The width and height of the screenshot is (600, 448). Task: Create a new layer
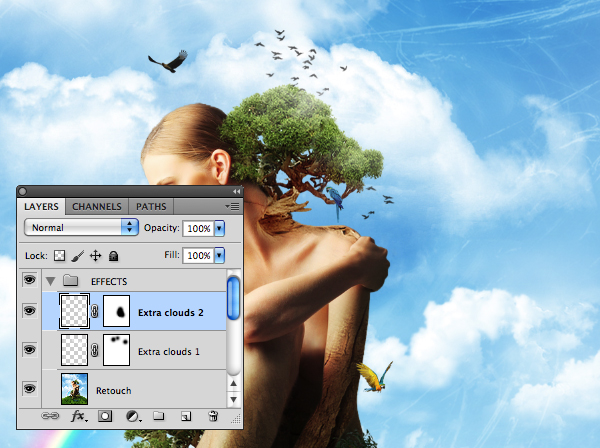[x=186, y=416]
